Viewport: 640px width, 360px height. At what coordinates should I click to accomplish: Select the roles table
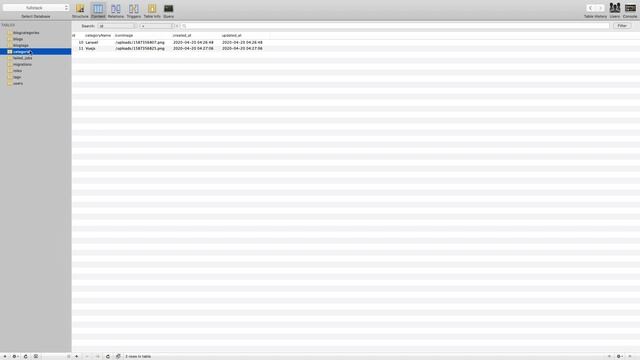click(x=17, y=71)
